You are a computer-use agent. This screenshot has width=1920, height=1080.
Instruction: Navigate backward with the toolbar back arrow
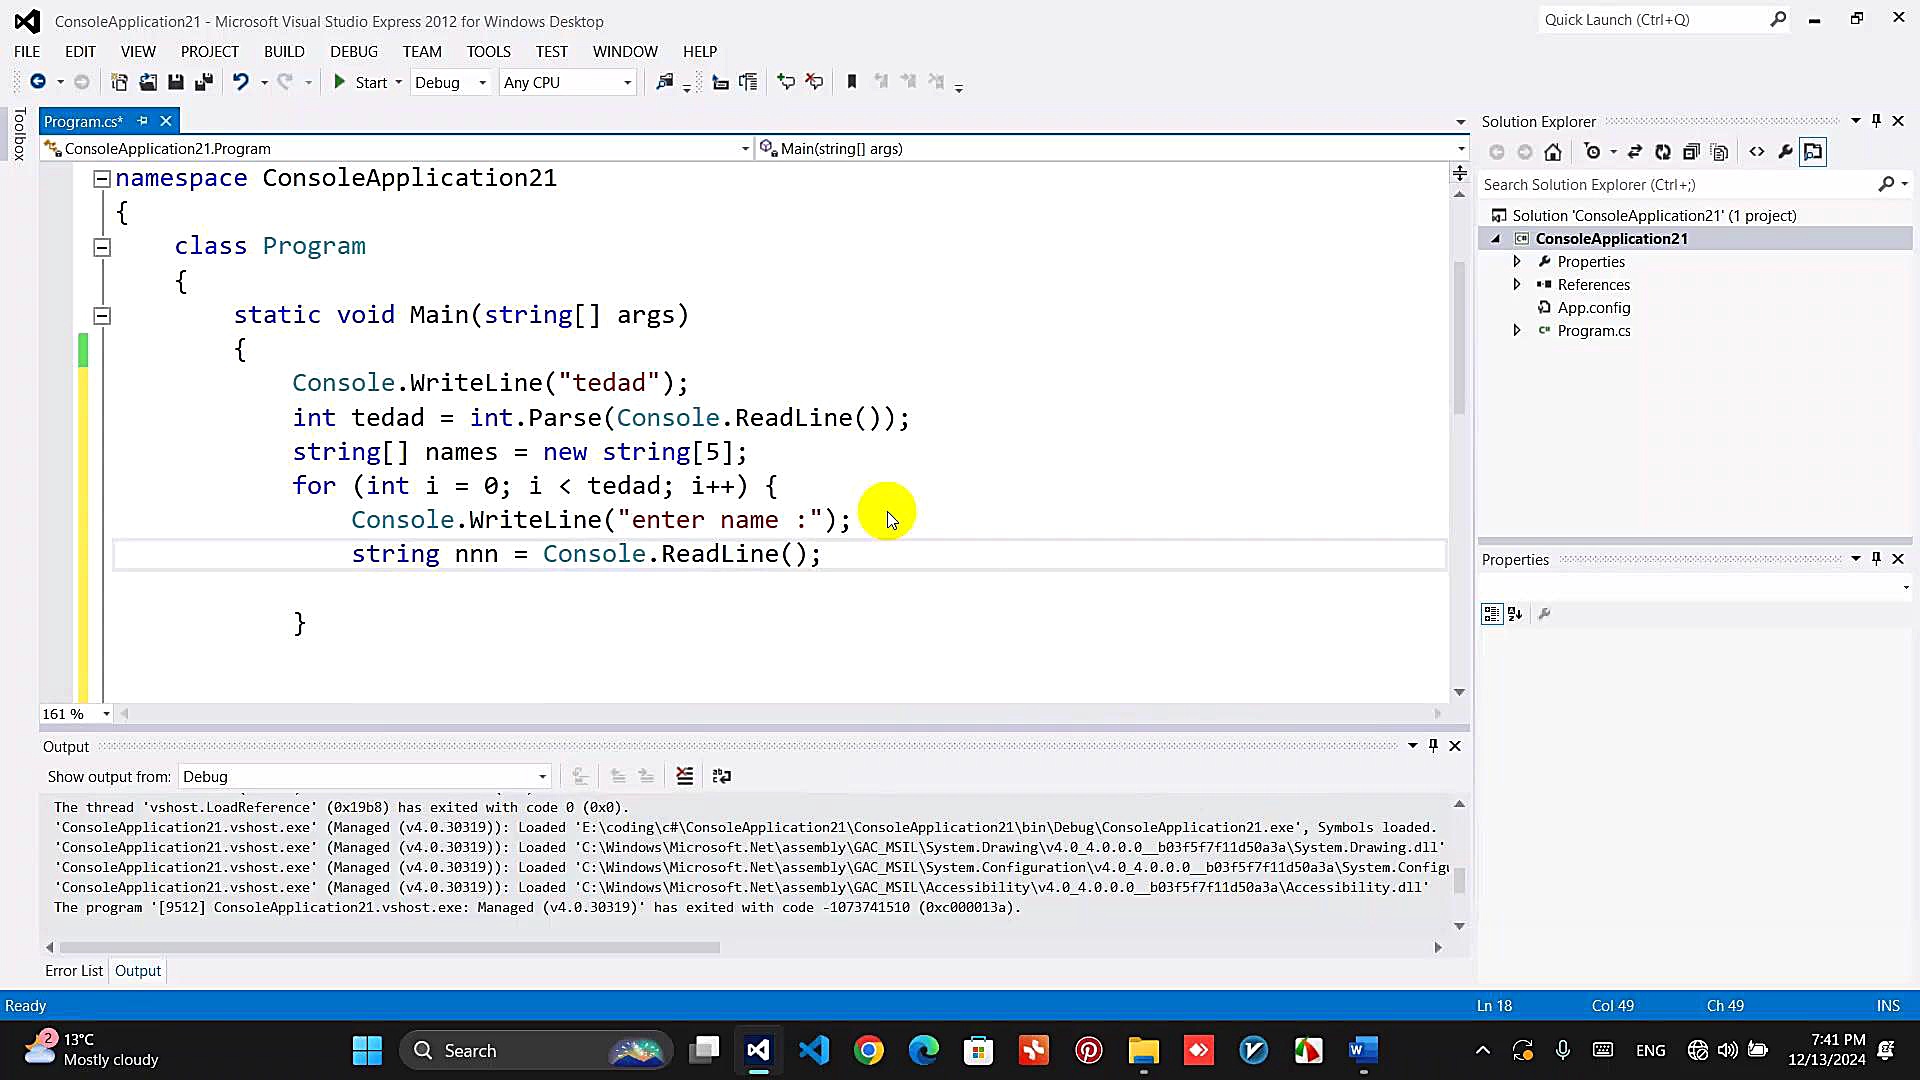[x=38, y=82]
